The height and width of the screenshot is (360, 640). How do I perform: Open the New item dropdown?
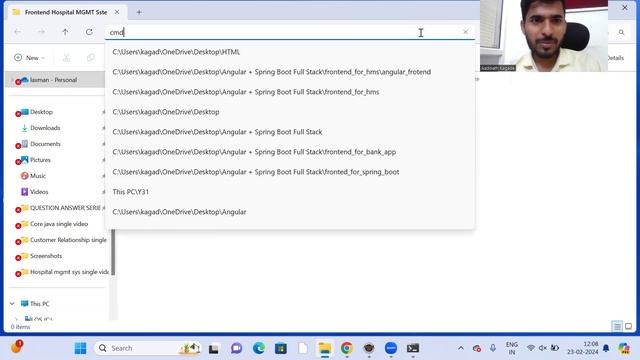click(x=29, y=58)
